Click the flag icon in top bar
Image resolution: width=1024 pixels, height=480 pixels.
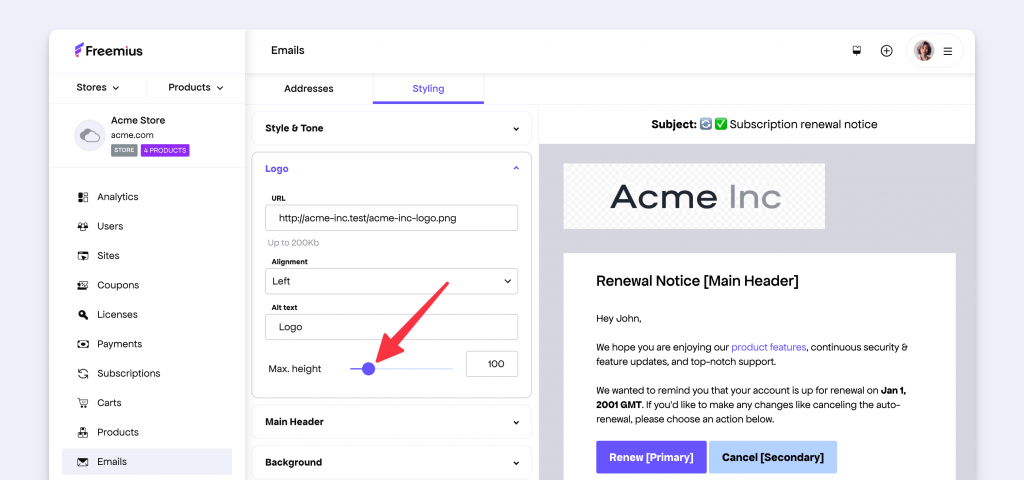(x=857, y=50)
